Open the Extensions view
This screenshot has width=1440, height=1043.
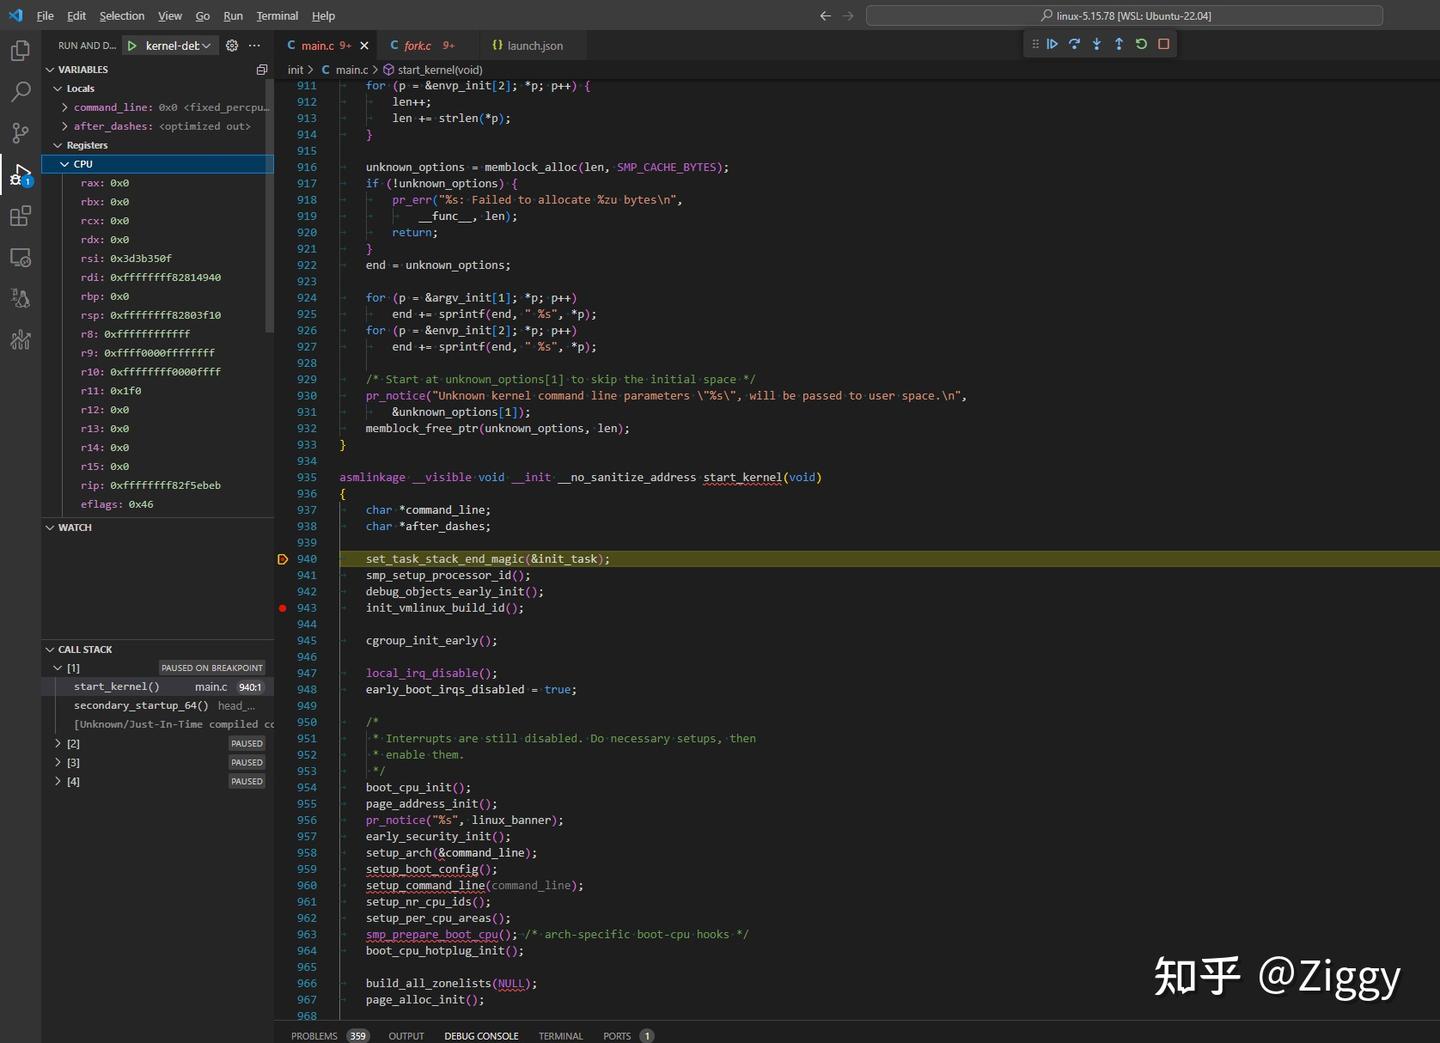click(x=20, y=215)
